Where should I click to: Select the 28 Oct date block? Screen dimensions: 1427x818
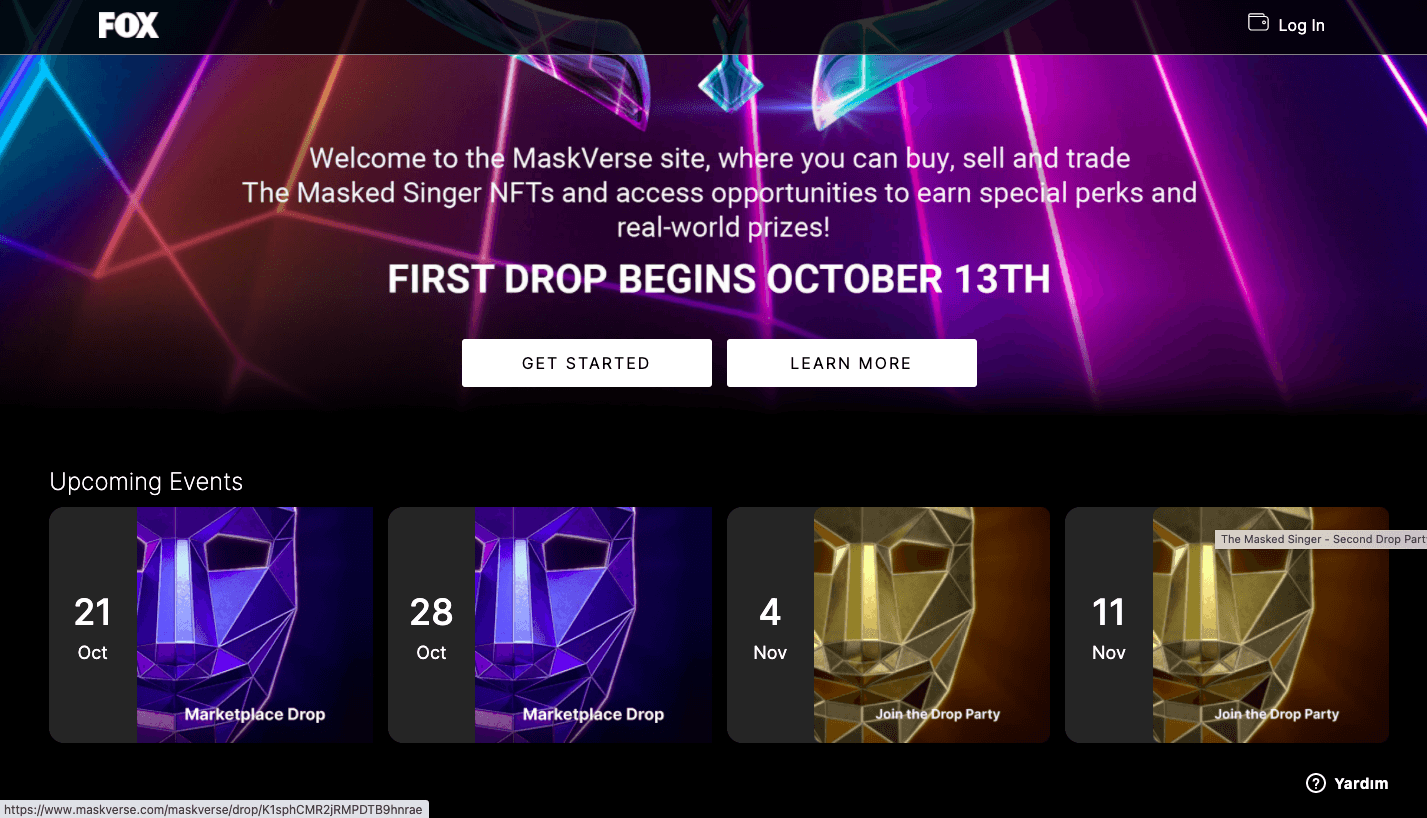[431, 626]
